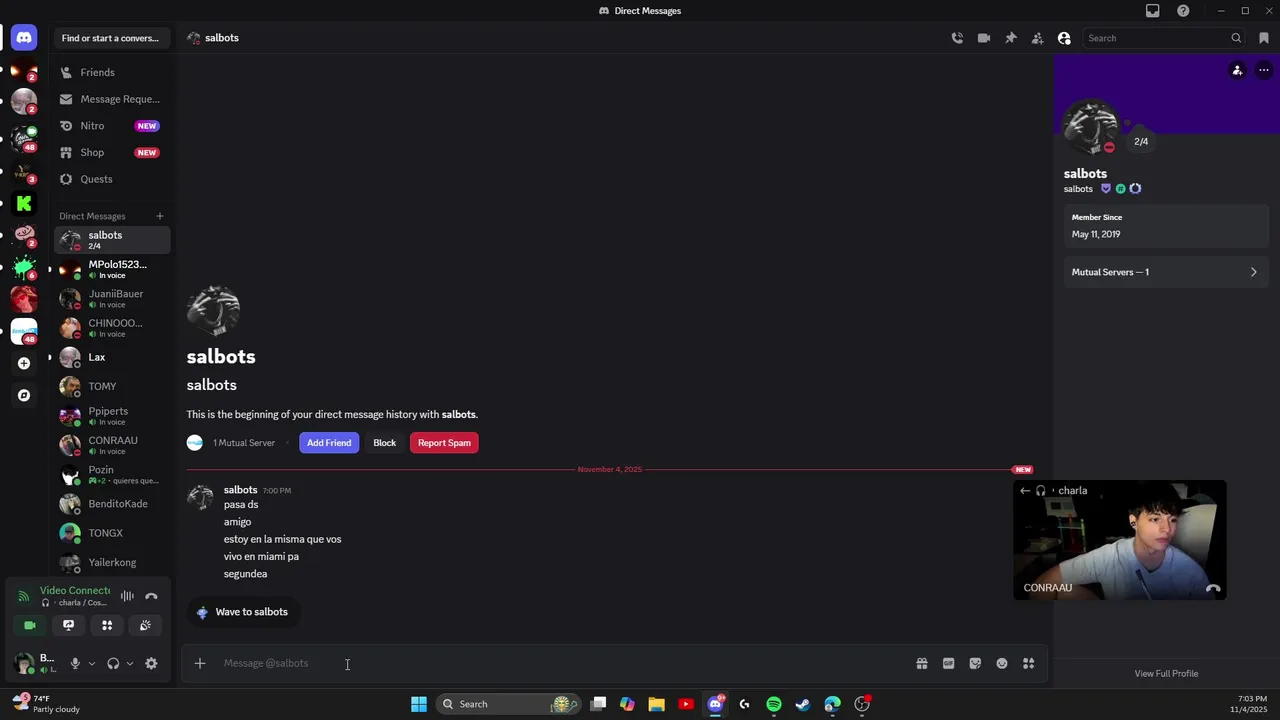Open the apps launcher in message bar

pos(1028,663)
